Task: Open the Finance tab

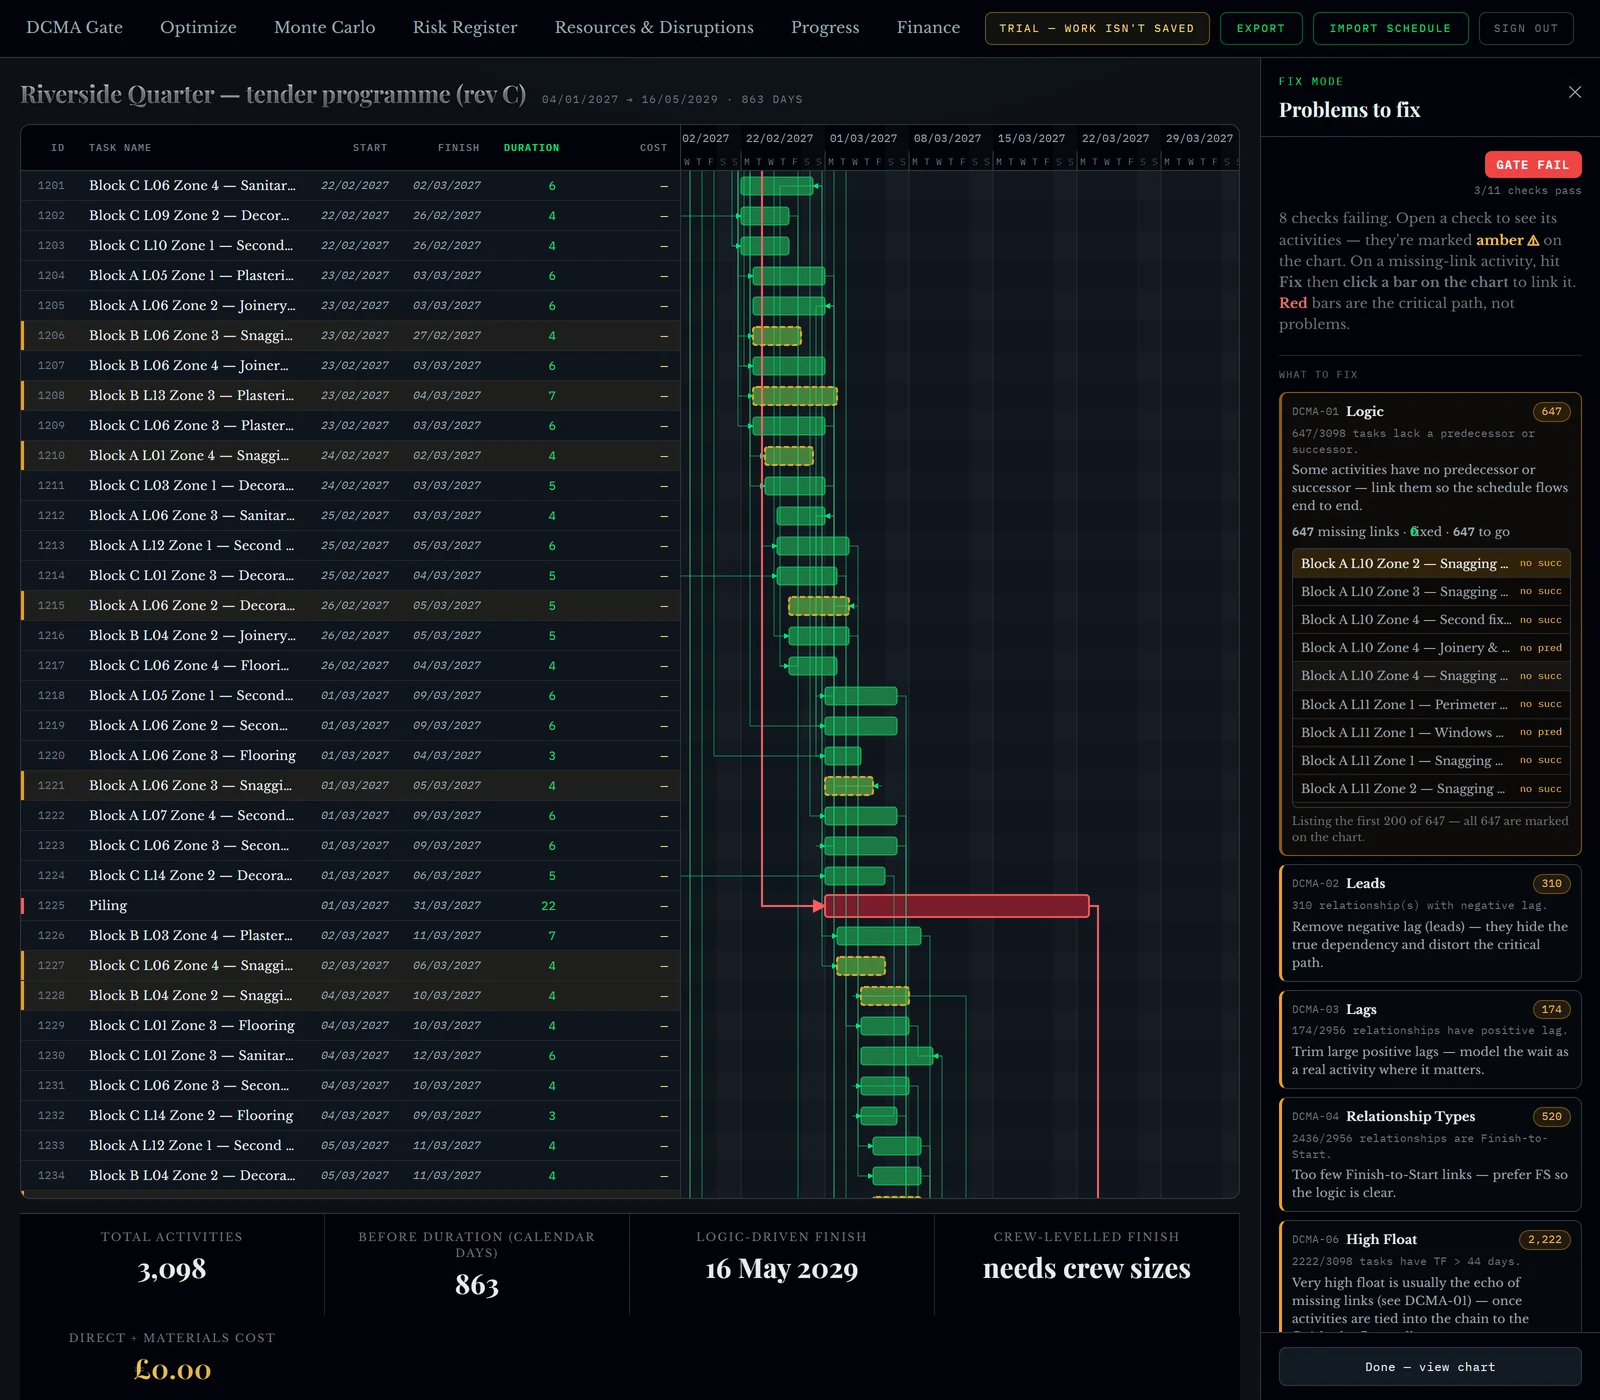Action: coord(928,28)
